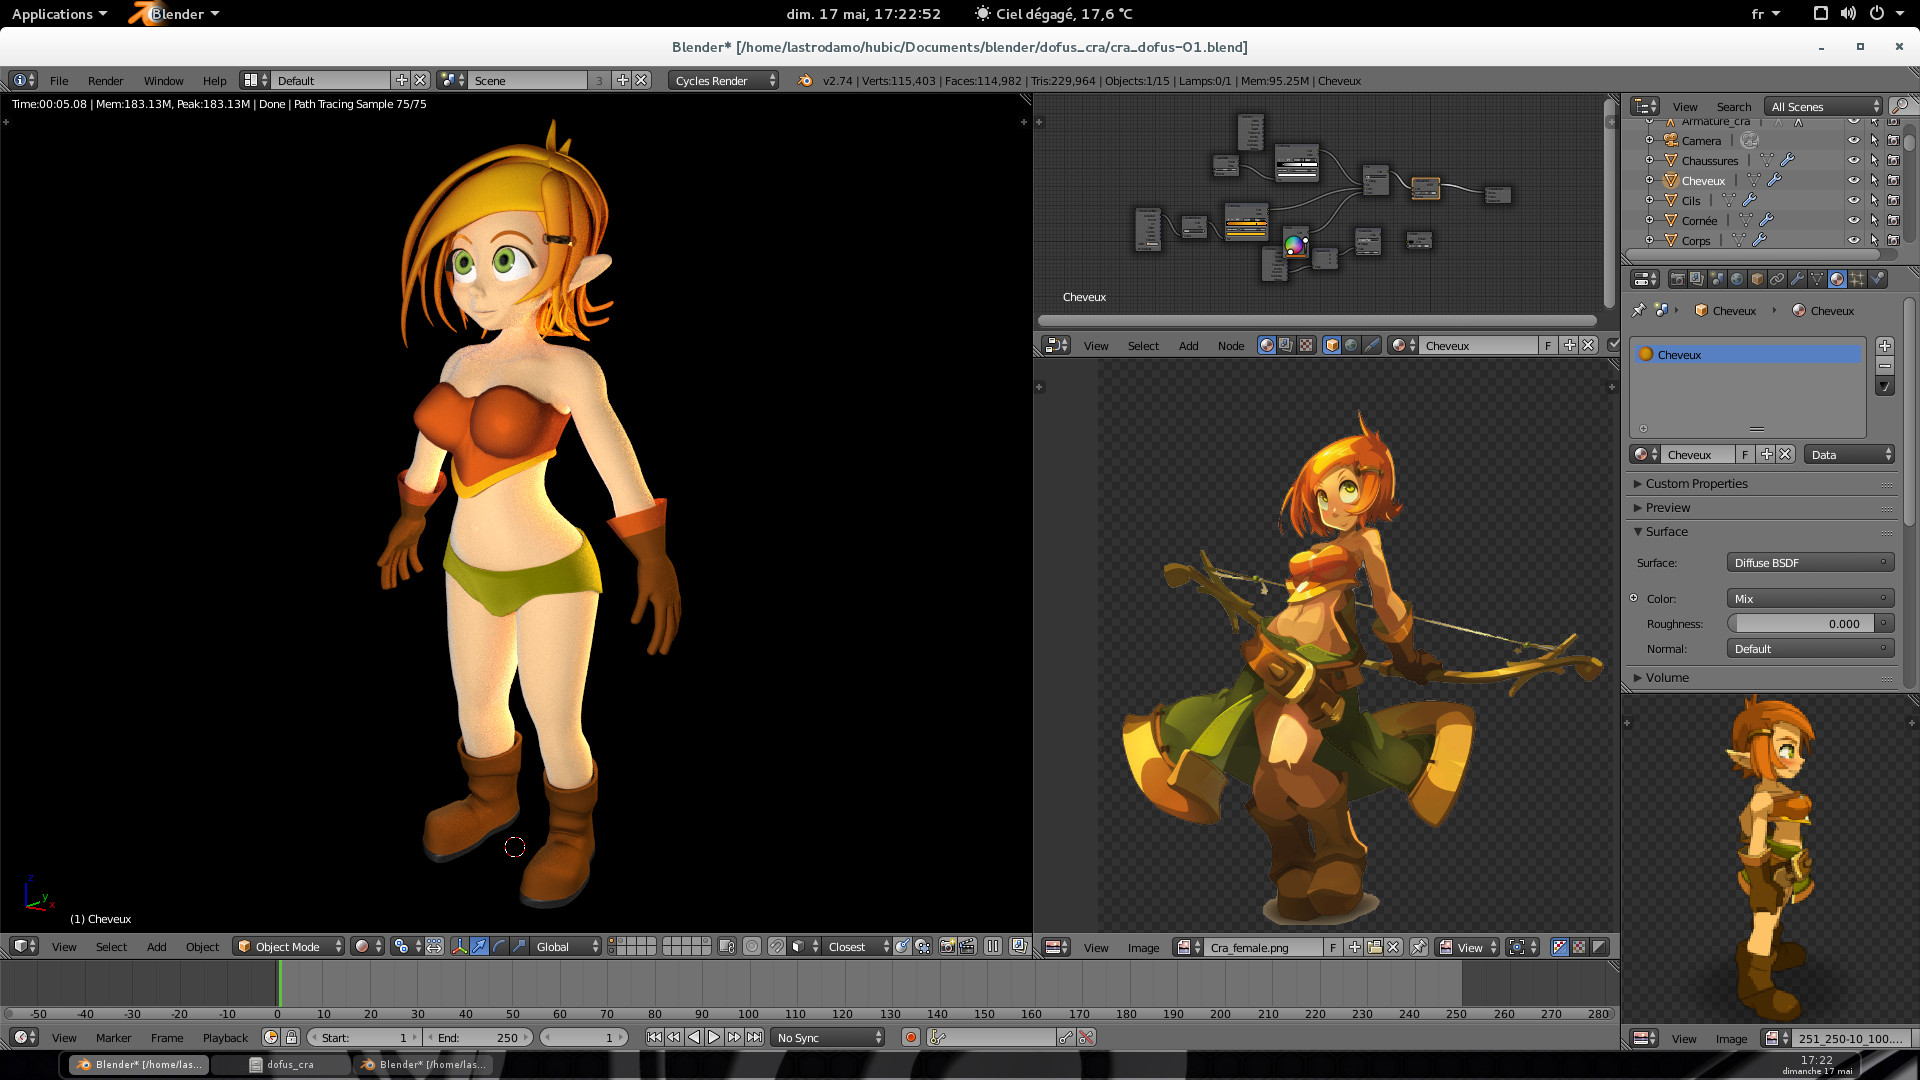Open the File menu
Image resolution: width=1920 pixels, height=1080 pixels.
click(x=59, y=81)
